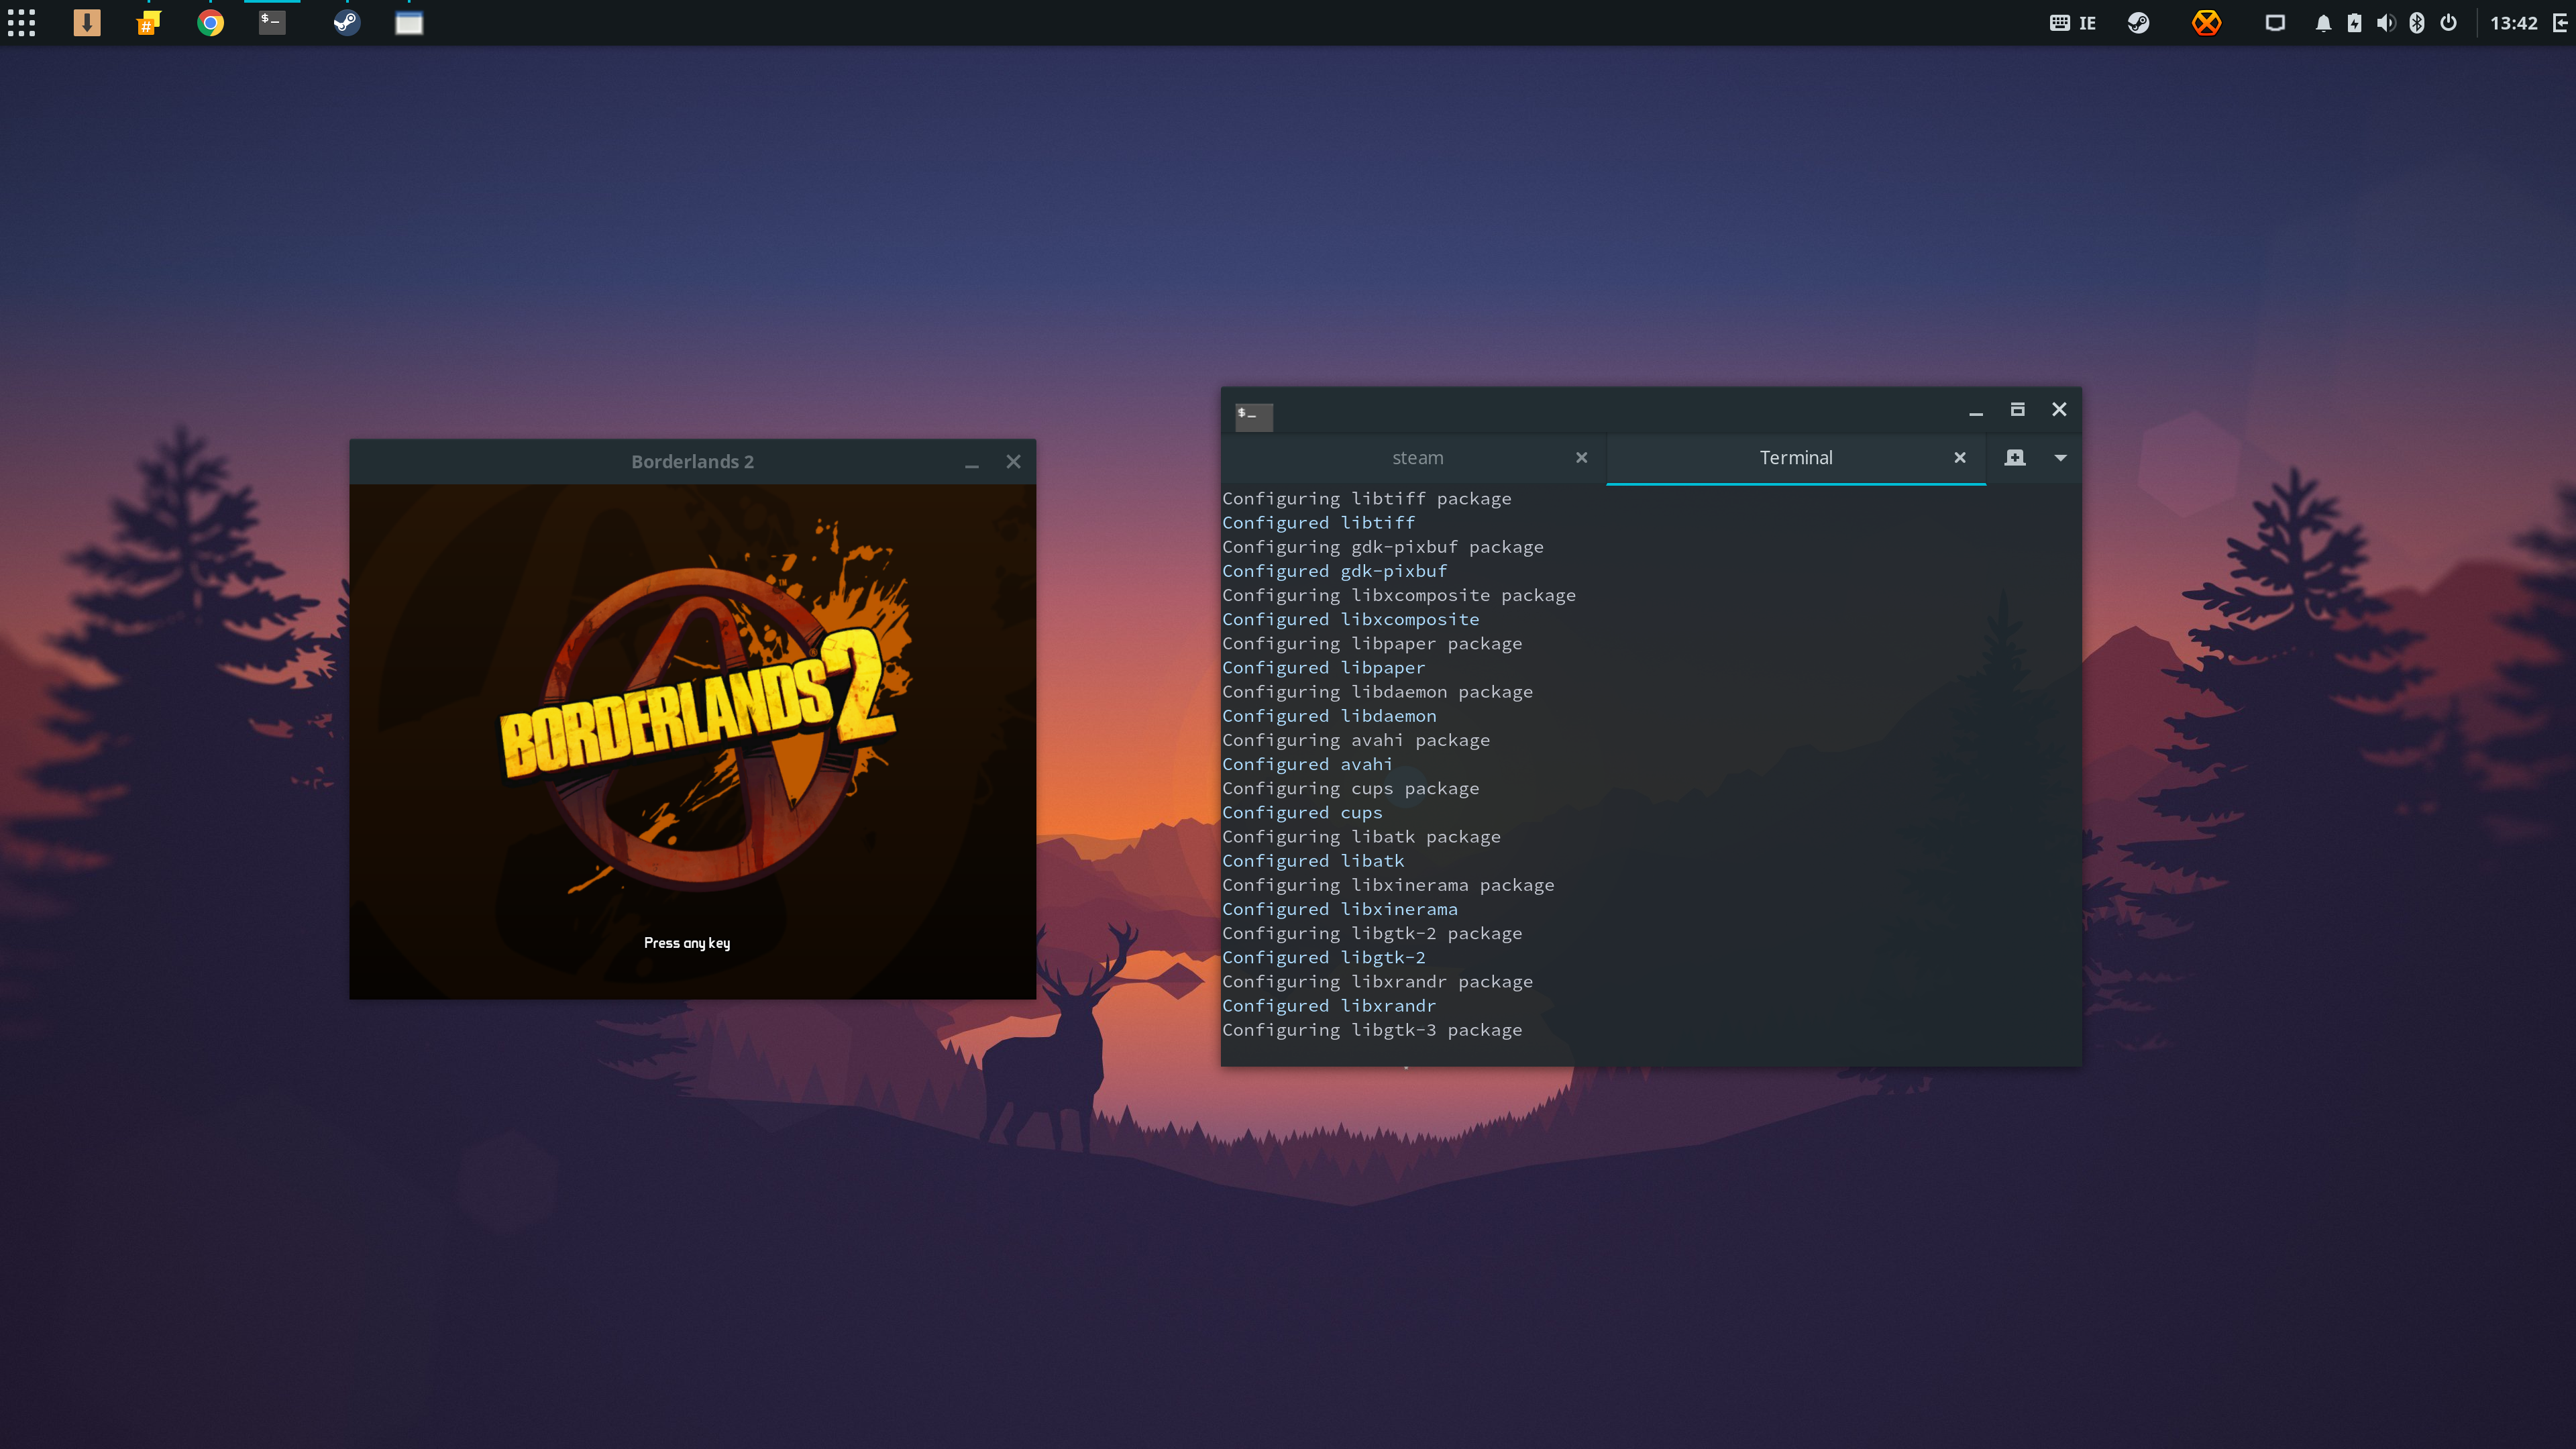Screen dimensions: 2576x1449
Task: Click 'Configured cups' line
Action: tap(1302, 813)
